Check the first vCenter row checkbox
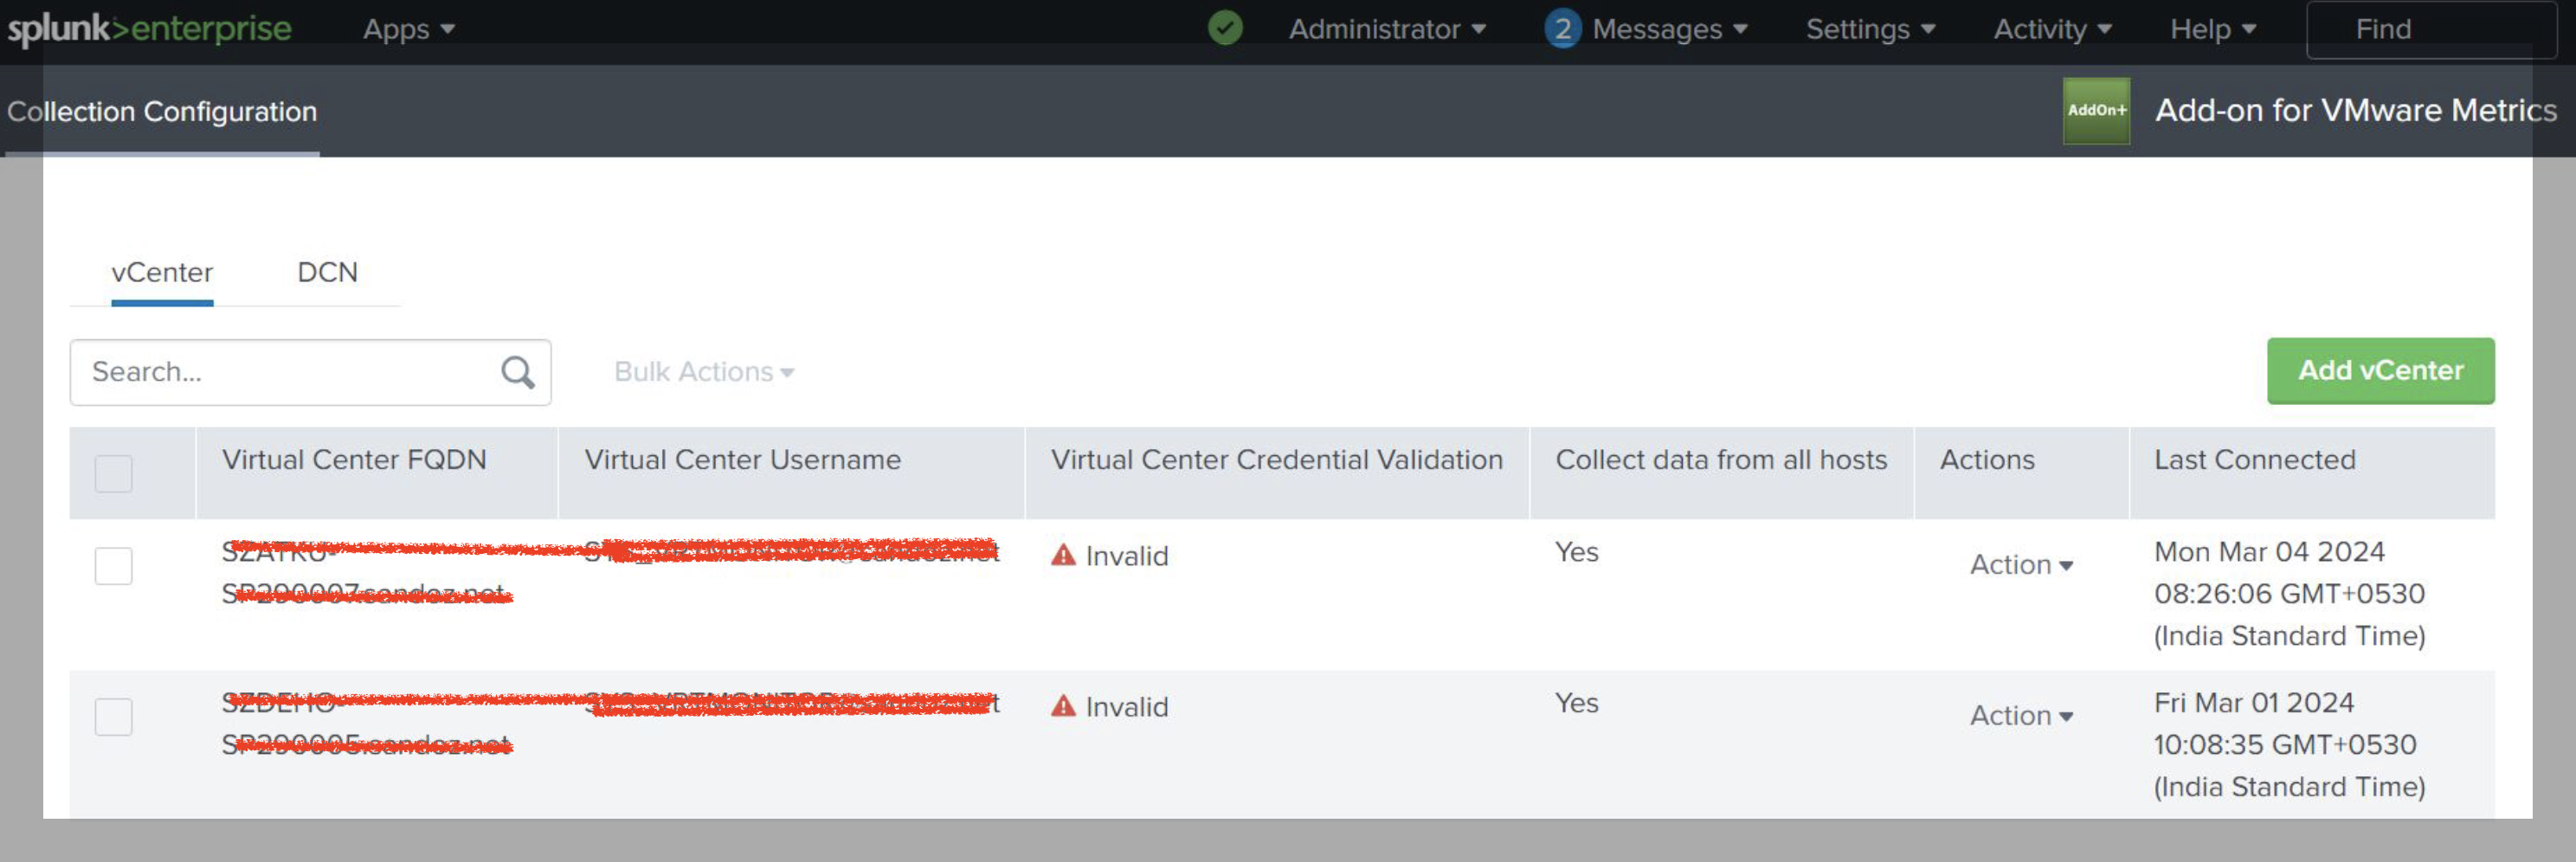Viewport: 2576px width, 862px height. pyautogui.click(x=113, y=566)
